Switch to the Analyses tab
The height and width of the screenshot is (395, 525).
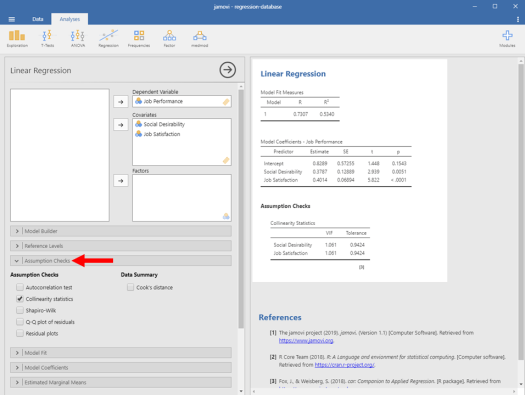click(70, 19)
